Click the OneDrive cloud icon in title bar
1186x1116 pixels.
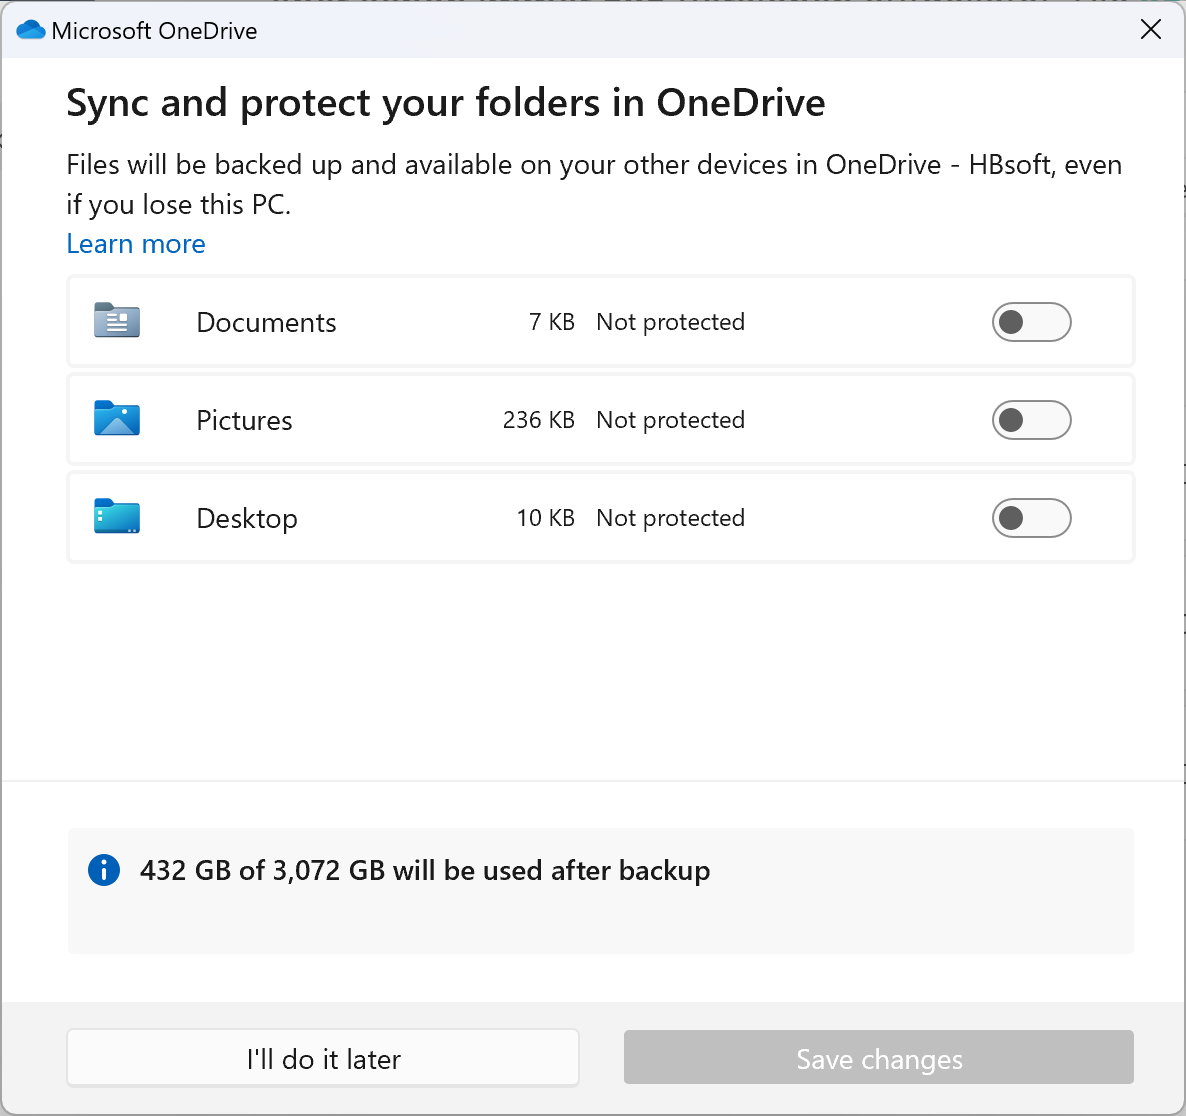click(31, 30)
